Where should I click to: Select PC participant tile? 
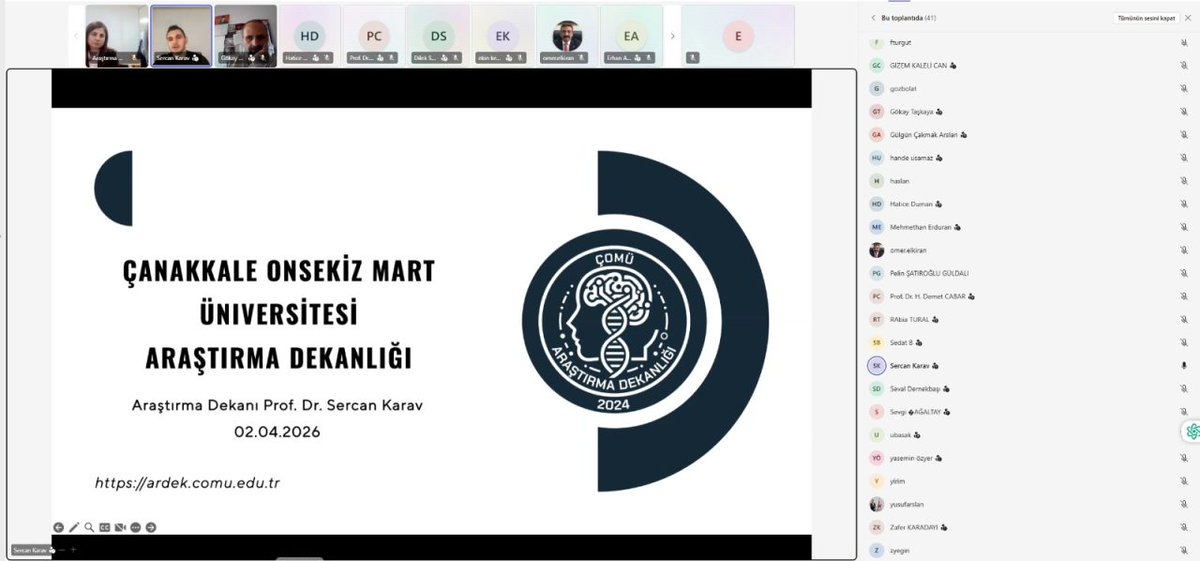[x=374, y=36]
